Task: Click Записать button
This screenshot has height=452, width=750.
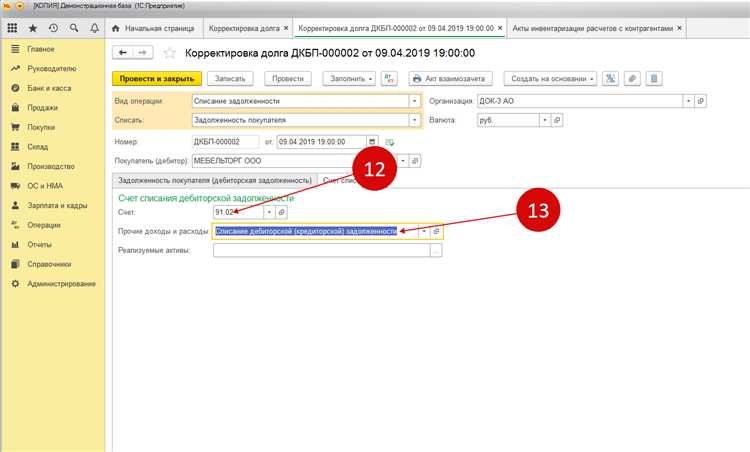Action: pos(230,78)
